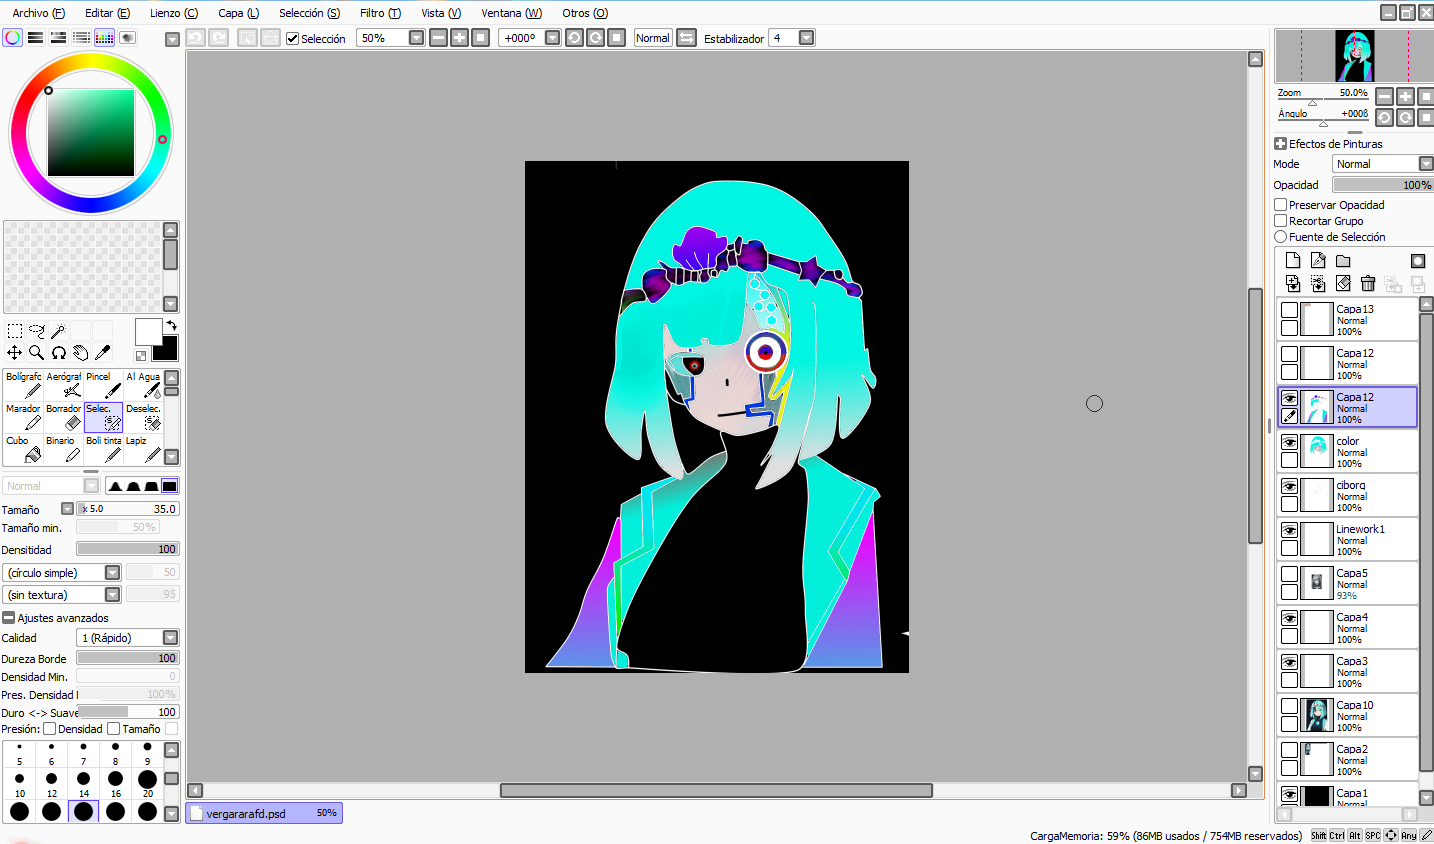Viewport: 1434px width, 844px height.
Task: Choose the Deselec. deselection pen tool
Action: [143, 417]
